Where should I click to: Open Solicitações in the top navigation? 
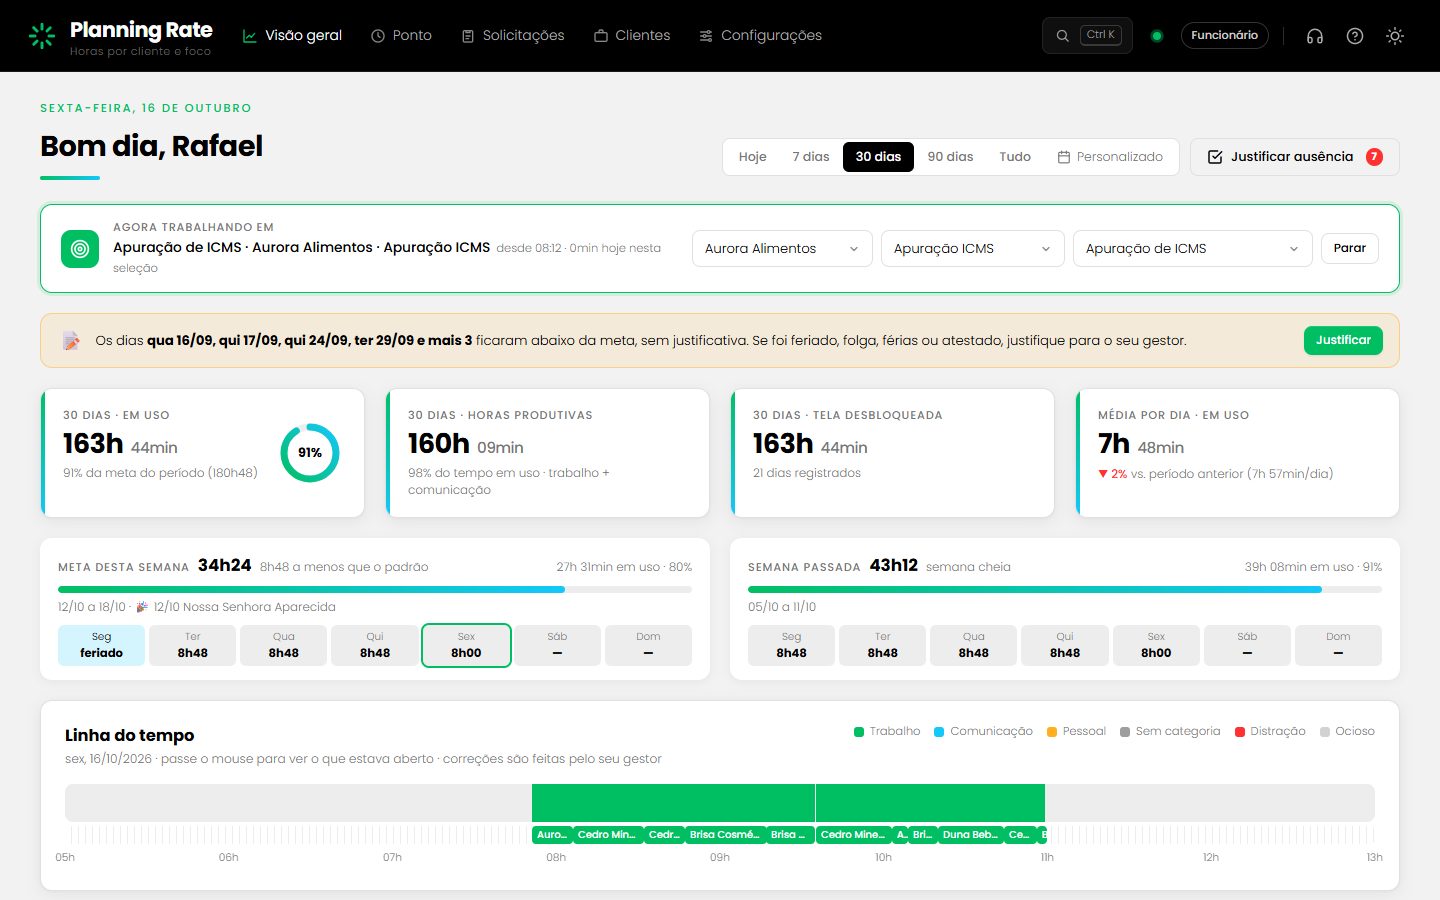(x=513, y=36)
